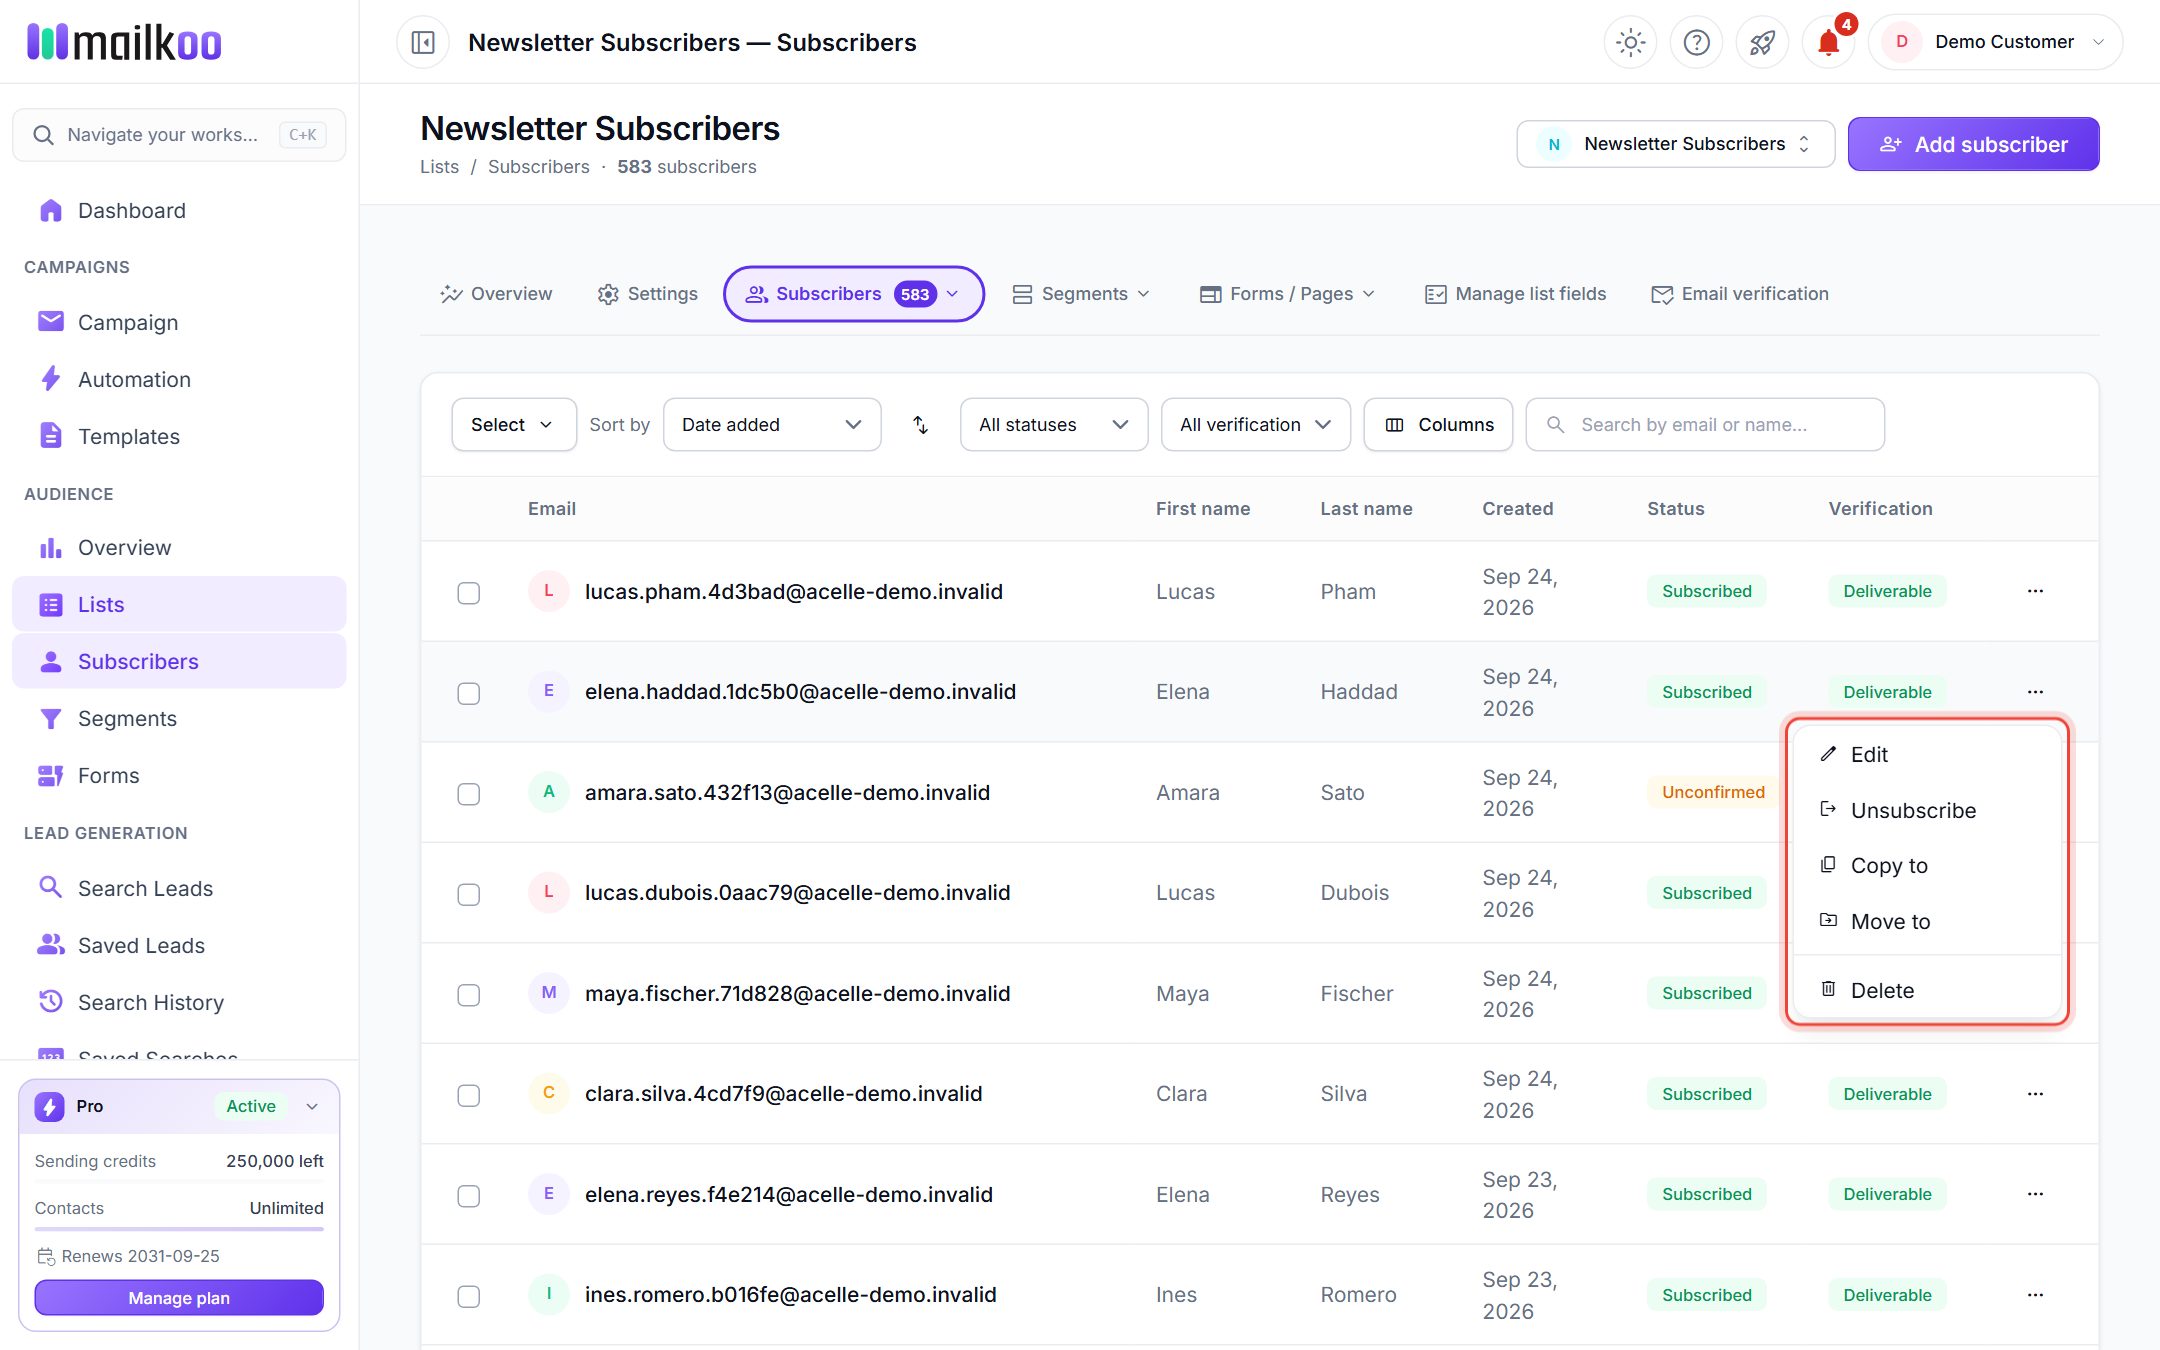Open row actions for lucas.pham subscriber
This screenshot has height=1350, width=2160.
[2035, 591]
